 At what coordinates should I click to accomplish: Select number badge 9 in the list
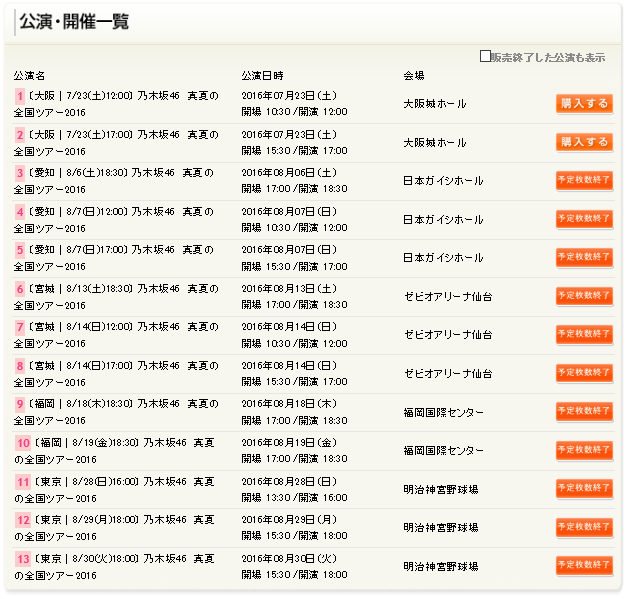[x=20, y=404]
